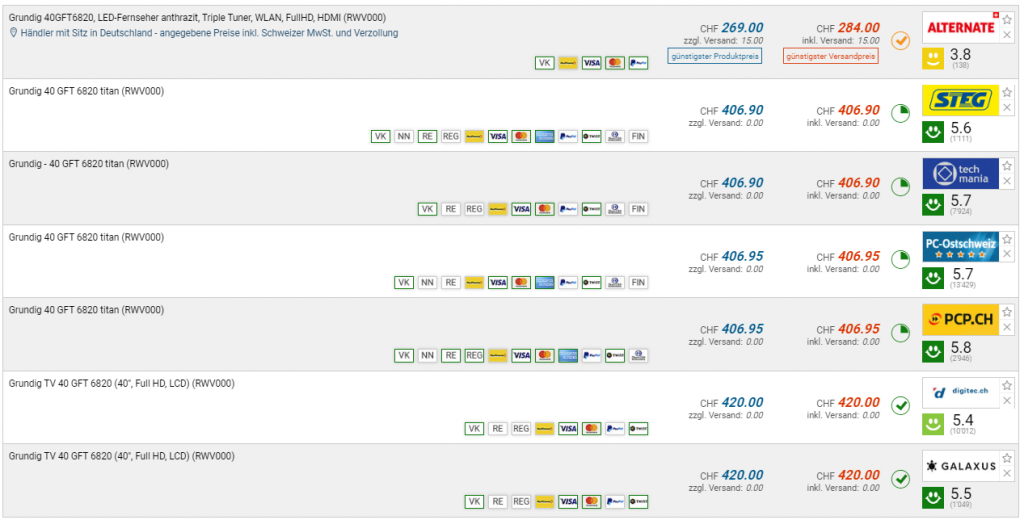Click green availability checkmark in Galaxus row
The width and height of the screenshot is (1024, 520).
pyautogui.click(x=900, y=479)
